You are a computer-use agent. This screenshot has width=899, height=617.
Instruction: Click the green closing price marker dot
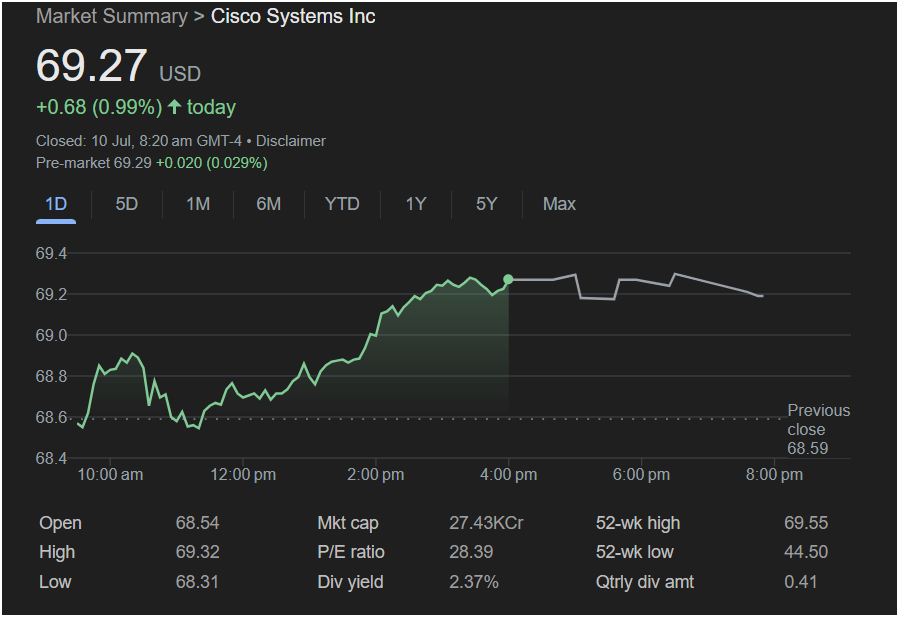[x=508, y=280]
